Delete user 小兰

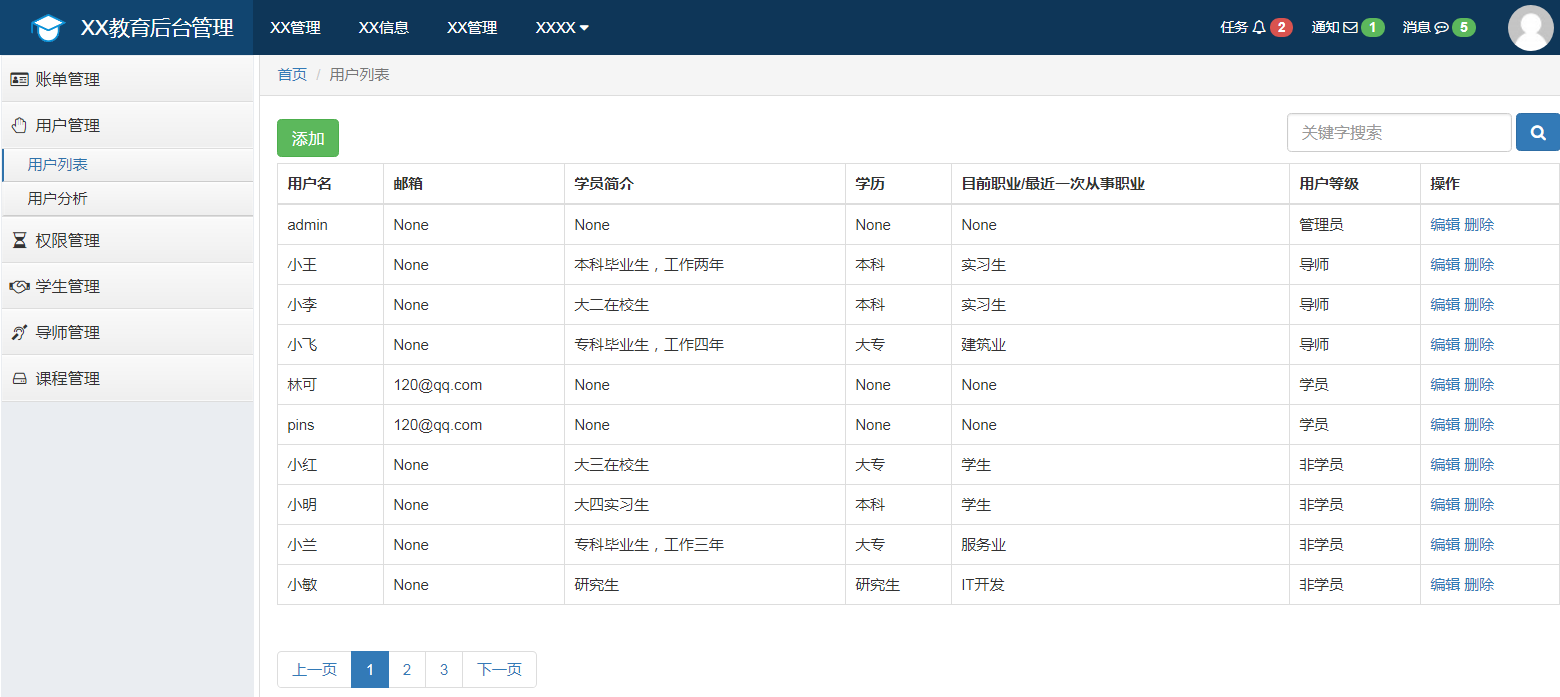pos(1479,545)
